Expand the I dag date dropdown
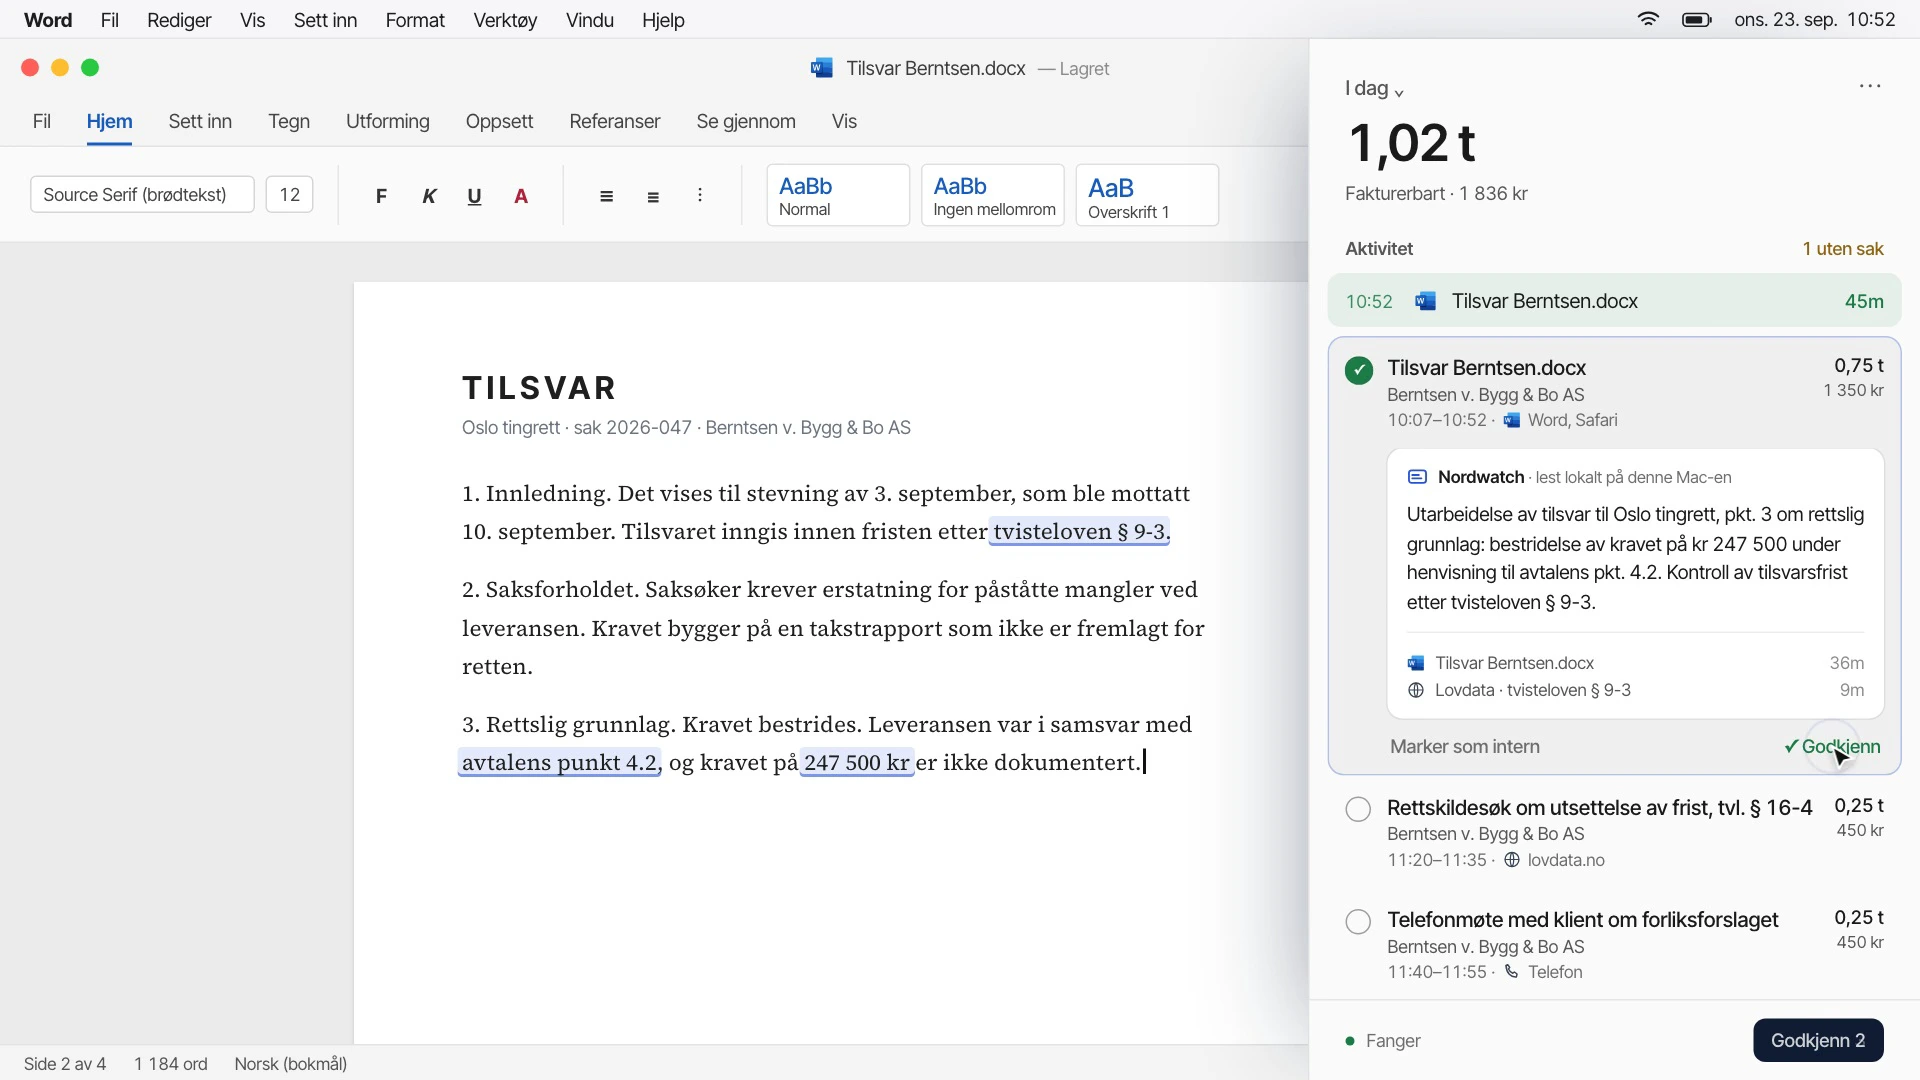The height and width of the screenshot is (1080, 1920). coord(1375,88)
